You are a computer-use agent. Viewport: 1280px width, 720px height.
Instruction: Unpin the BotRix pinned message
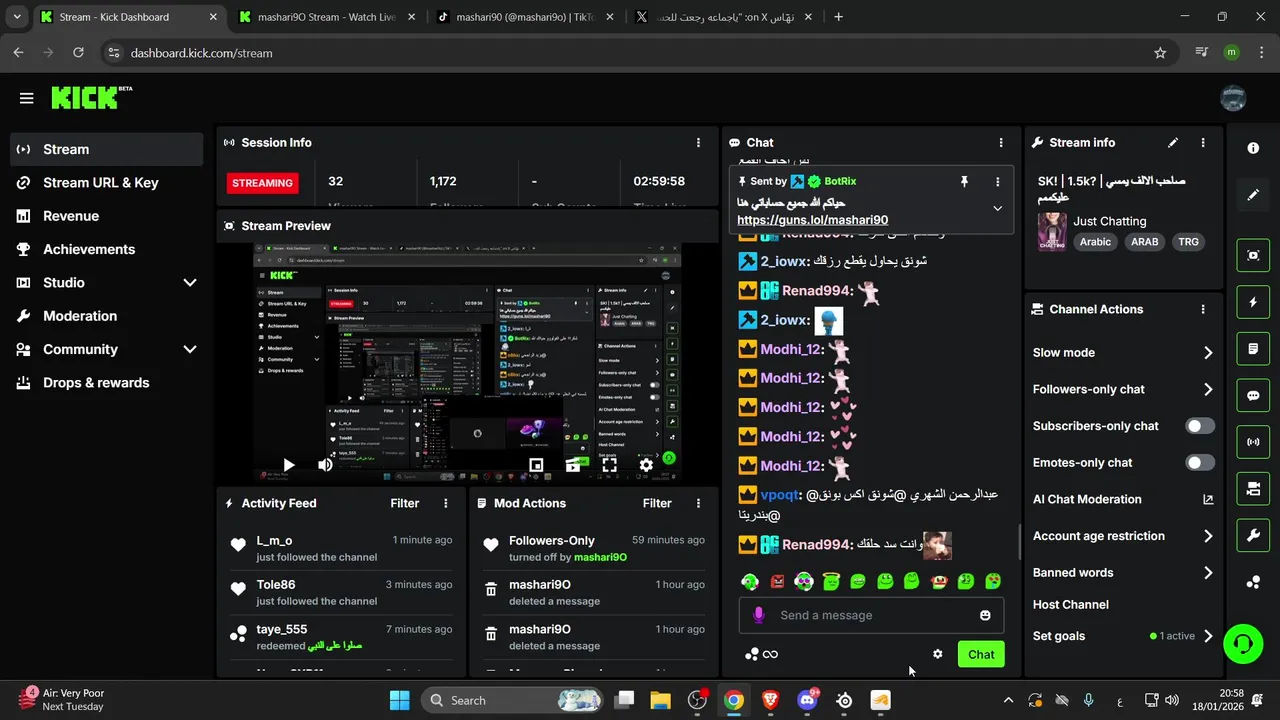964,182
